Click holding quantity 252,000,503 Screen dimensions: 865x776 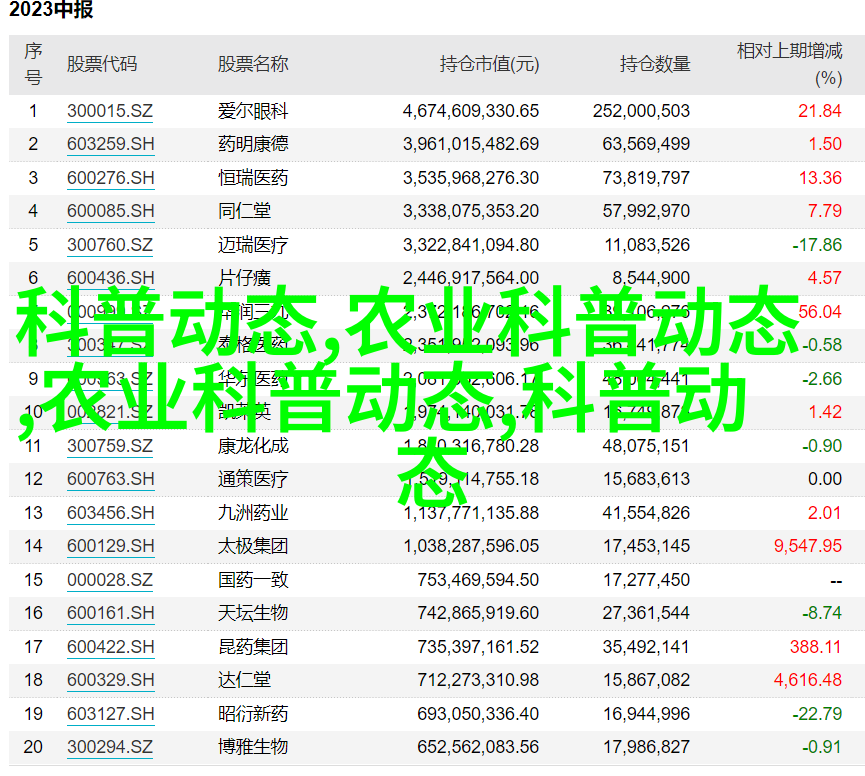642,111
